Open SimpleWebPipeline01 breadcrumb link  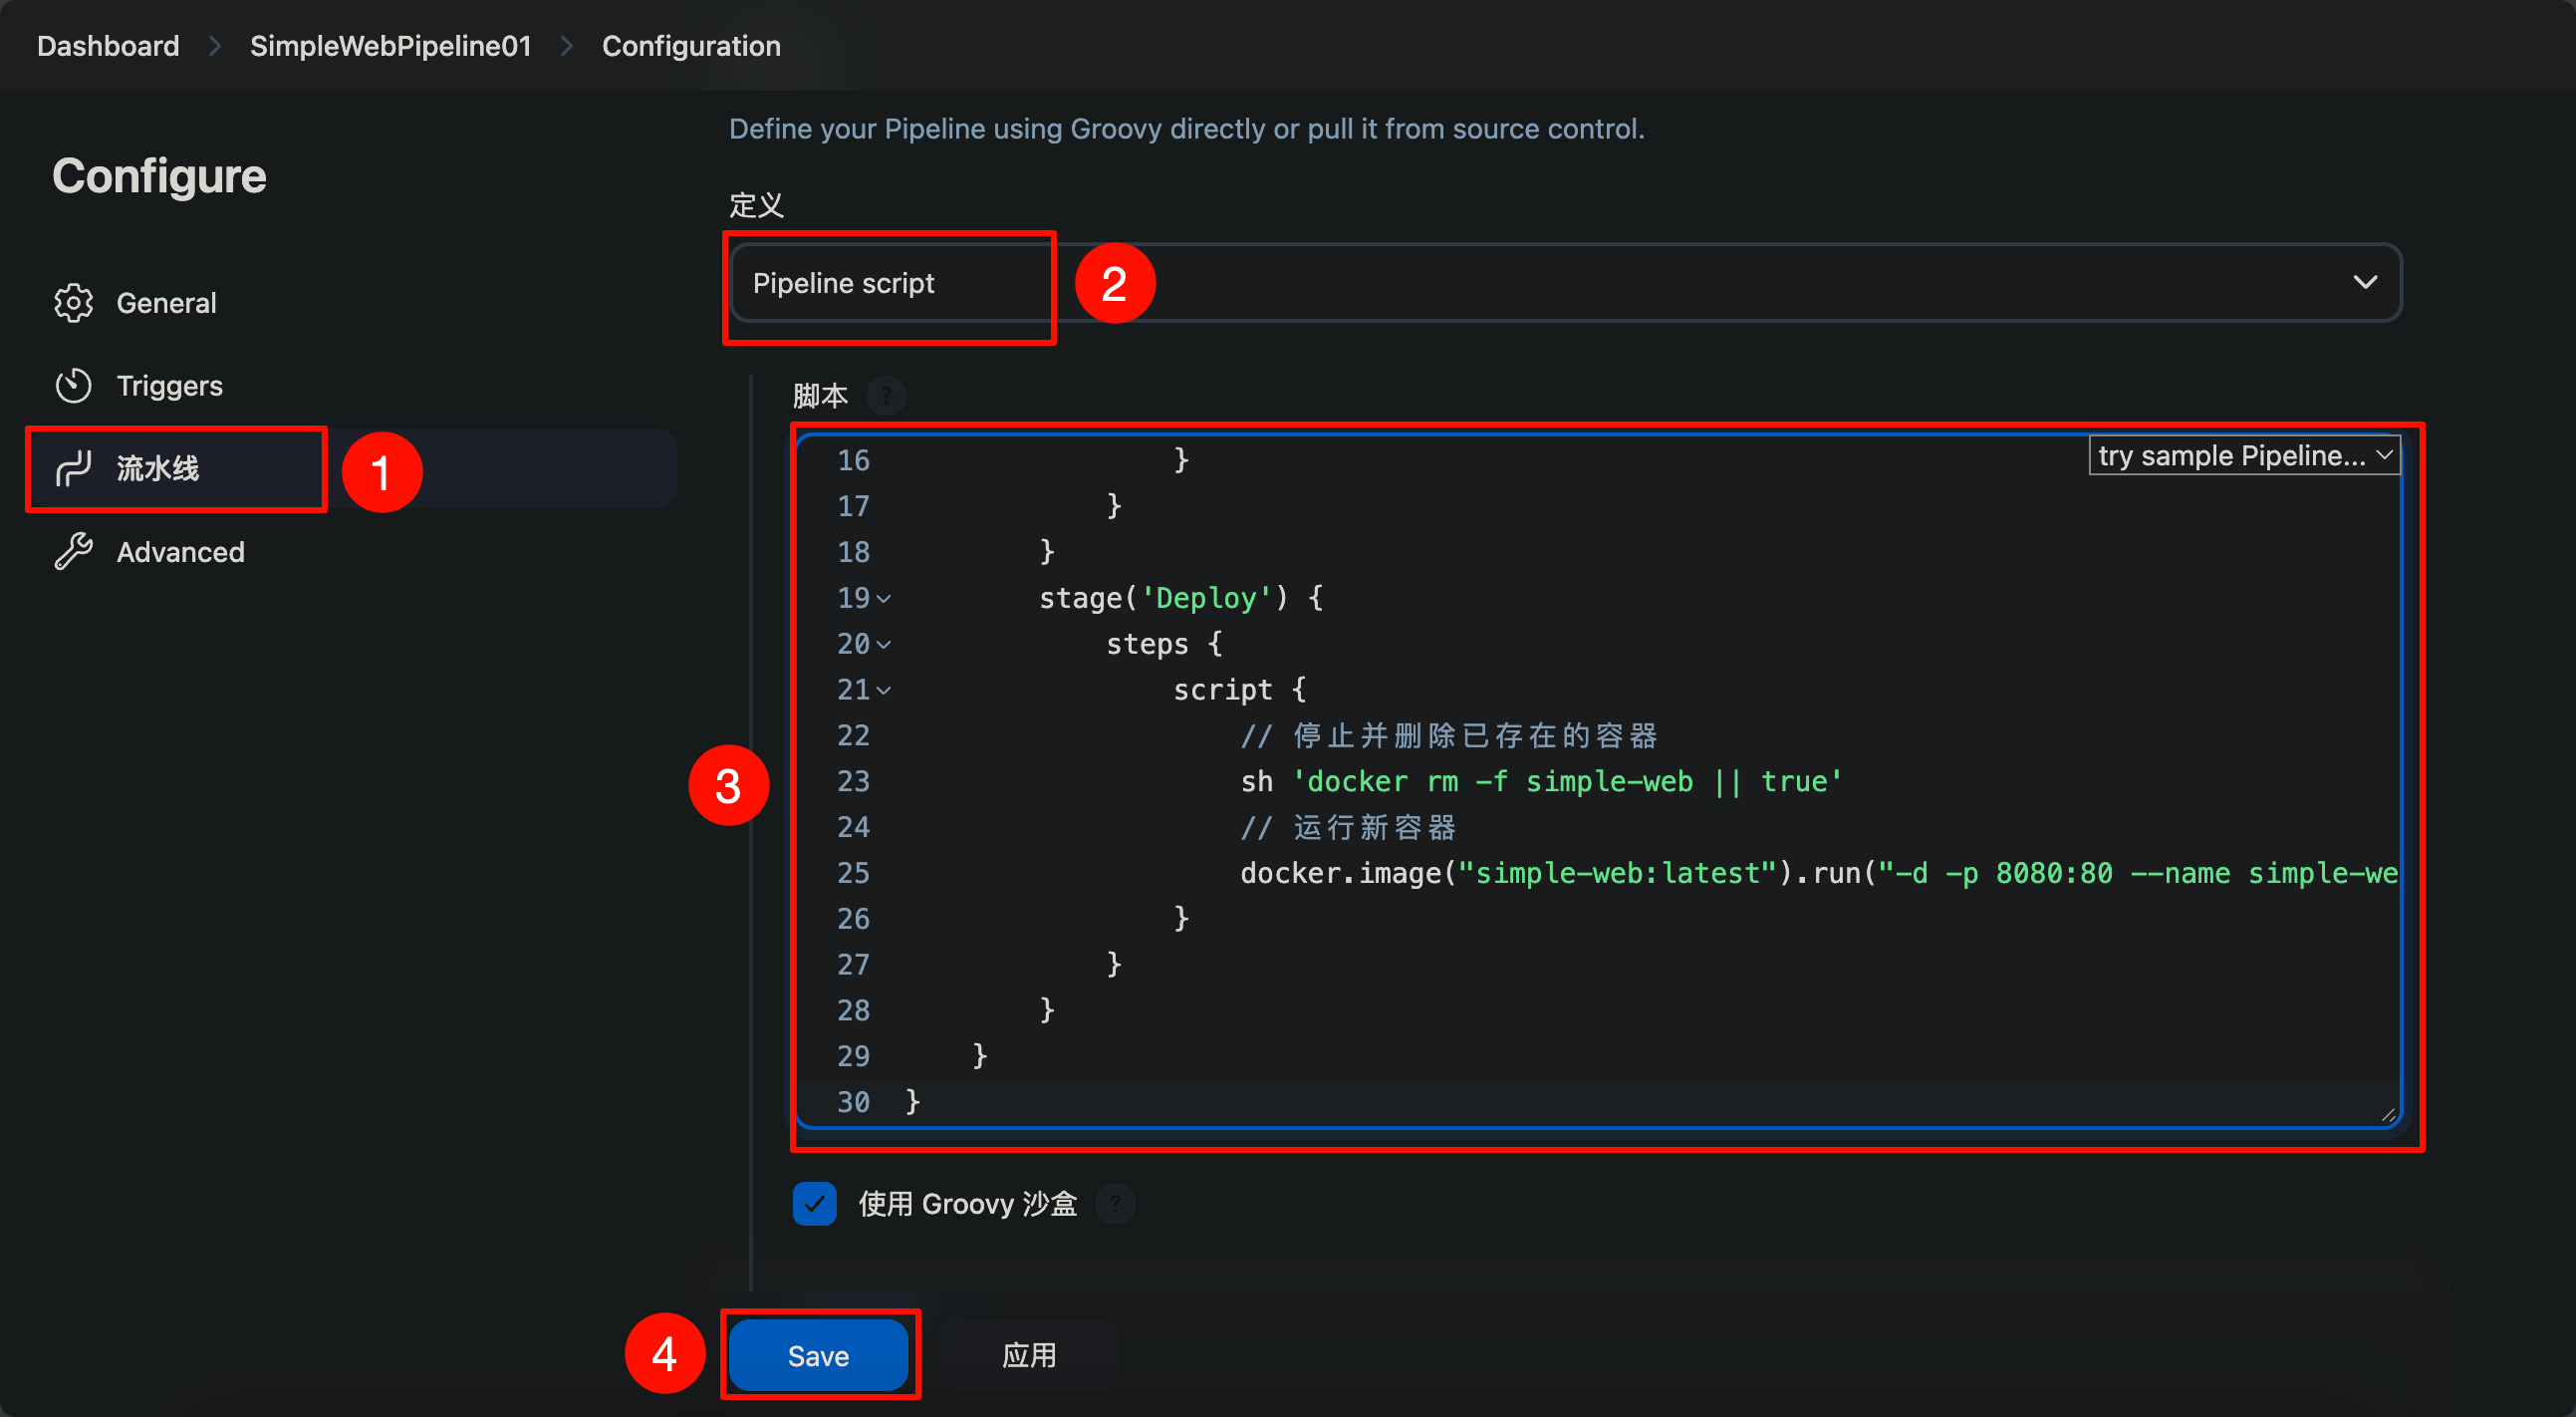pos(390,46)
